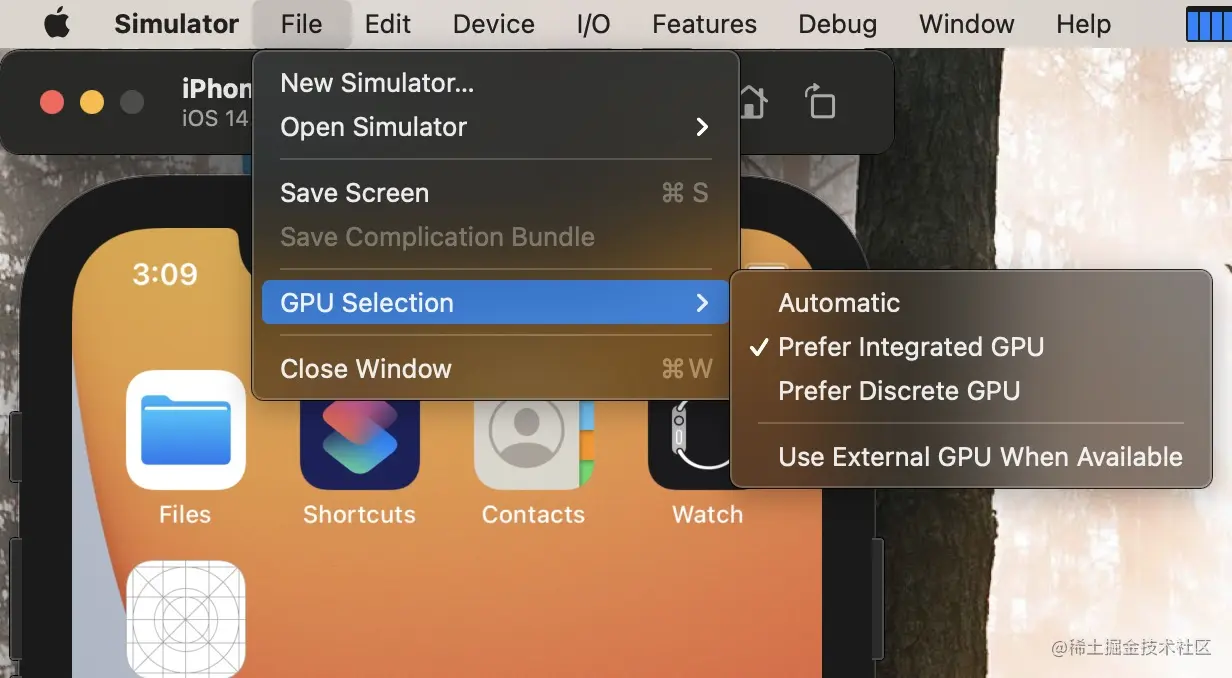The height and width of the screenshot is (678, 1232).
Task: Open the blank placeholder grid app icon
Action: point(186,619)
